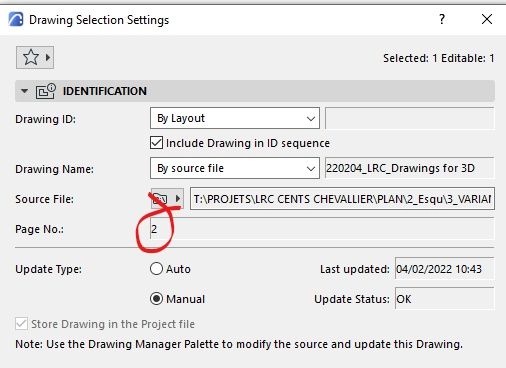
Task: Click the Source File path field
Action: coord(342,199)
